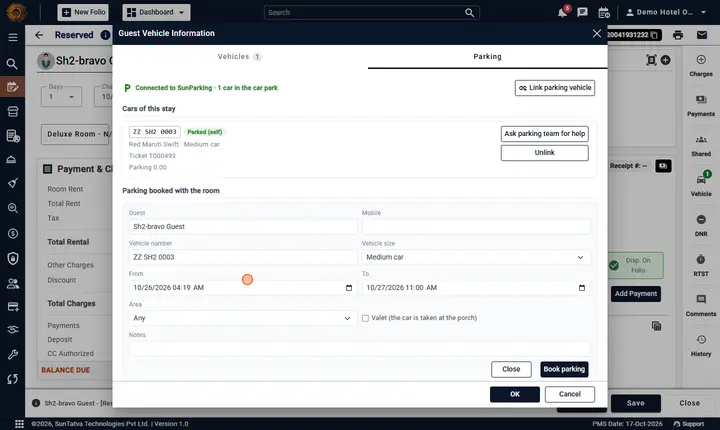The width and height of the screenshot is (720, 430).
Task: Click the Guest name input field
Action: [x=243, y=226]
